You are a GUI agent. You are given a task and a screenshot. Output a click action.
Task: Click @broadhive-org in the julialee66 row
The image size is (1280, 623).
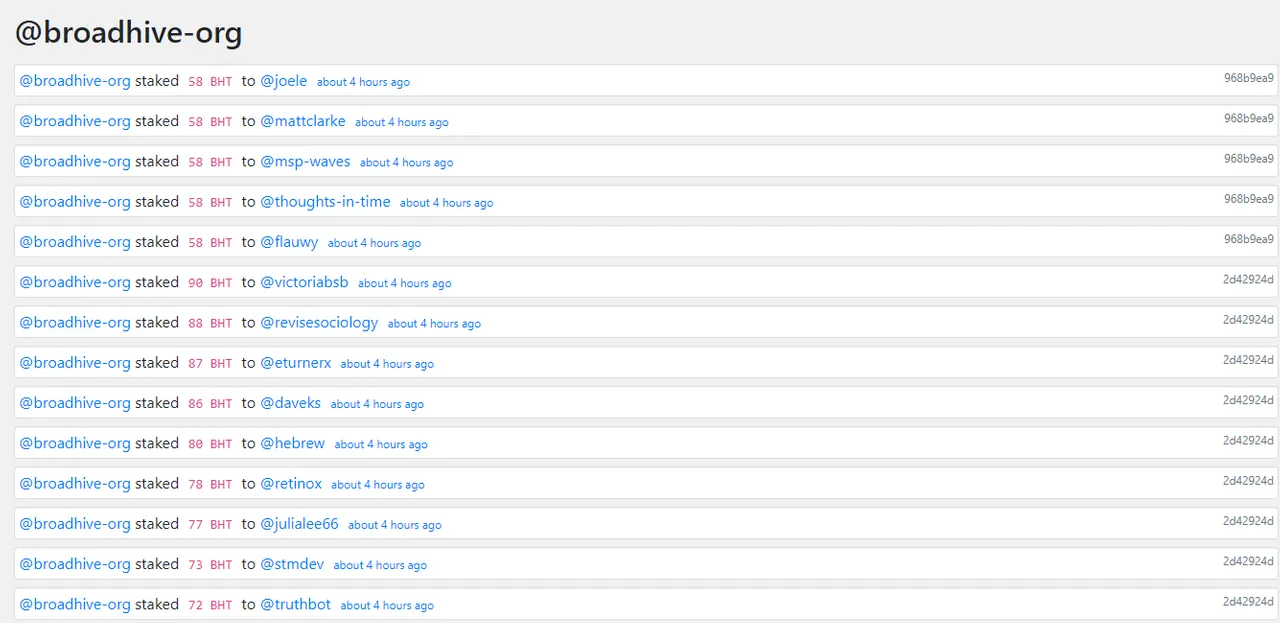point(75,523)
